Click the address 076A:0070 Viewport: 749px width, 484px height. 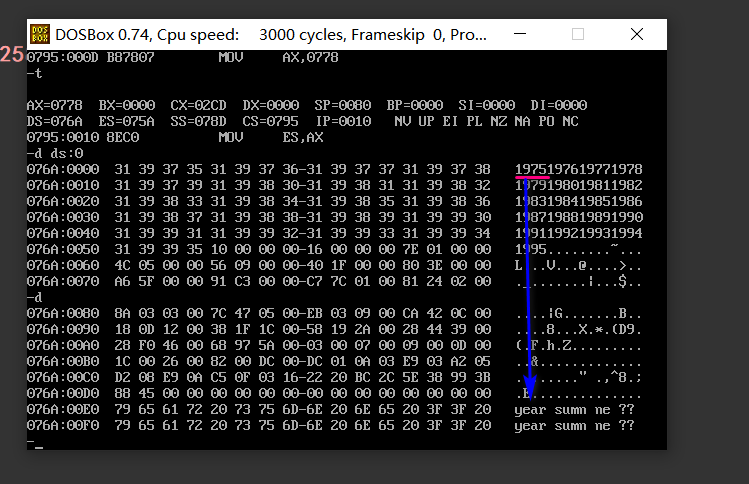(63, 281)
